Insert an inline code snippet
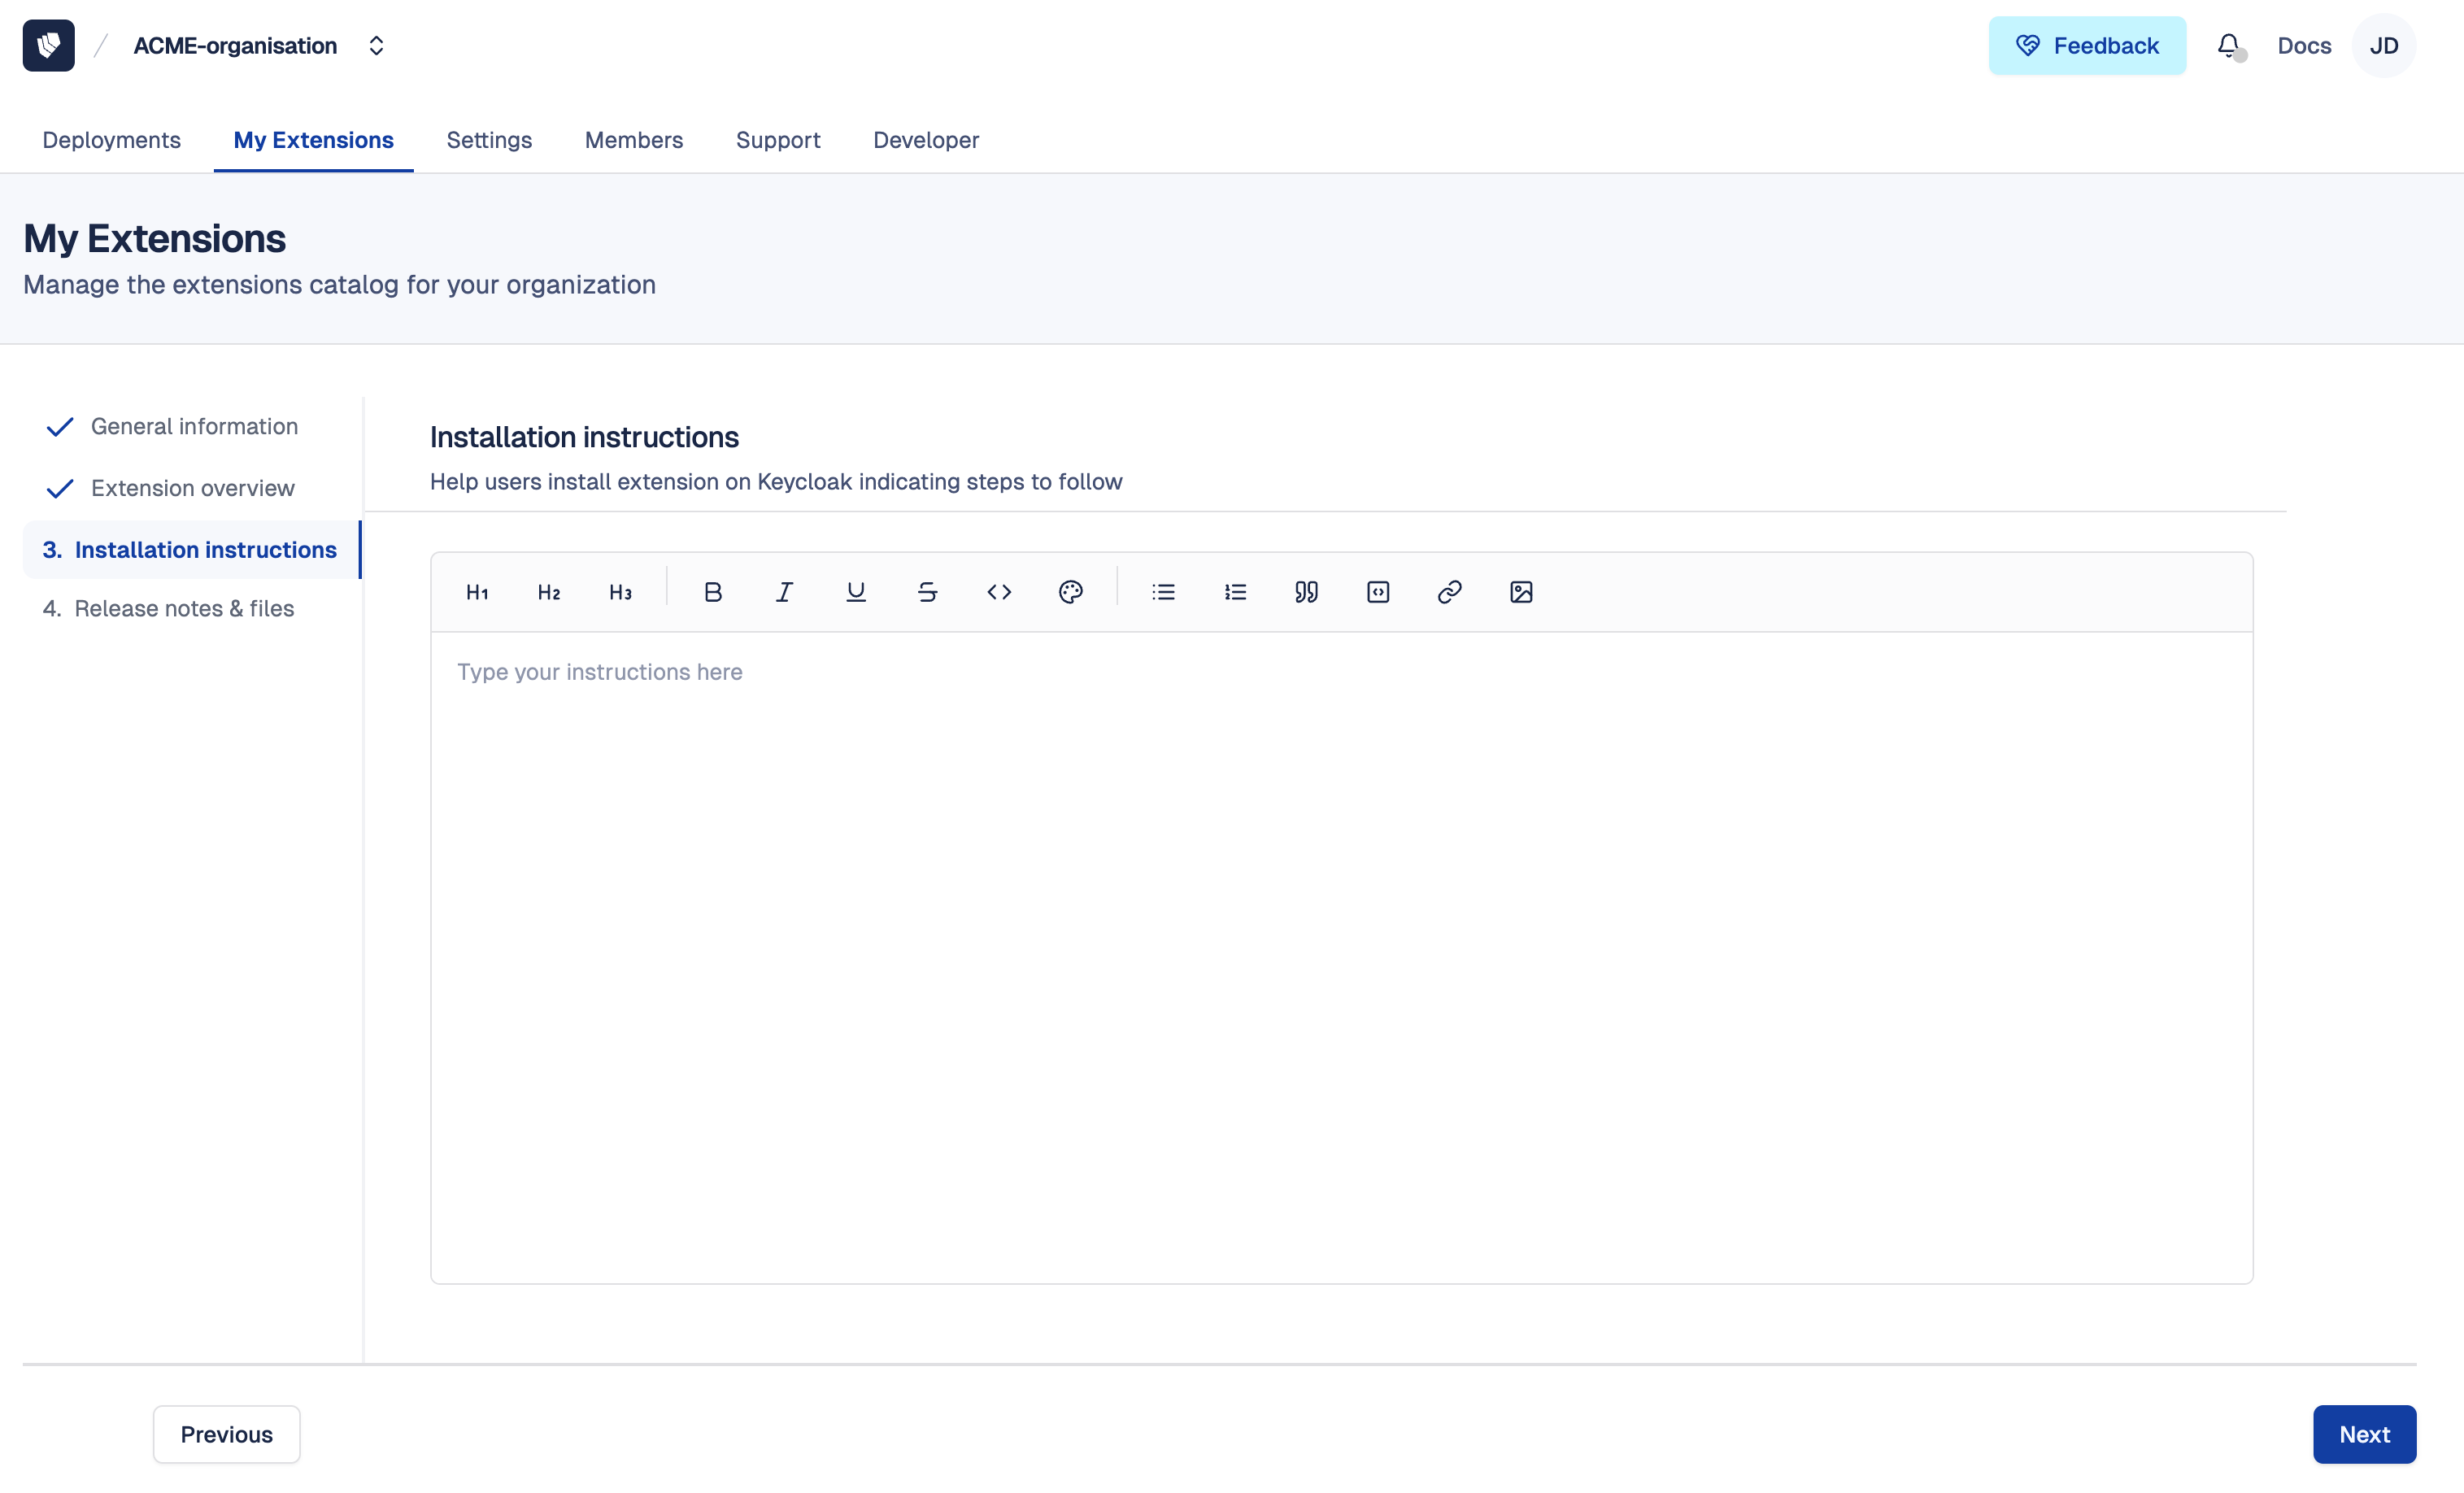 click(x=999, y=591)
